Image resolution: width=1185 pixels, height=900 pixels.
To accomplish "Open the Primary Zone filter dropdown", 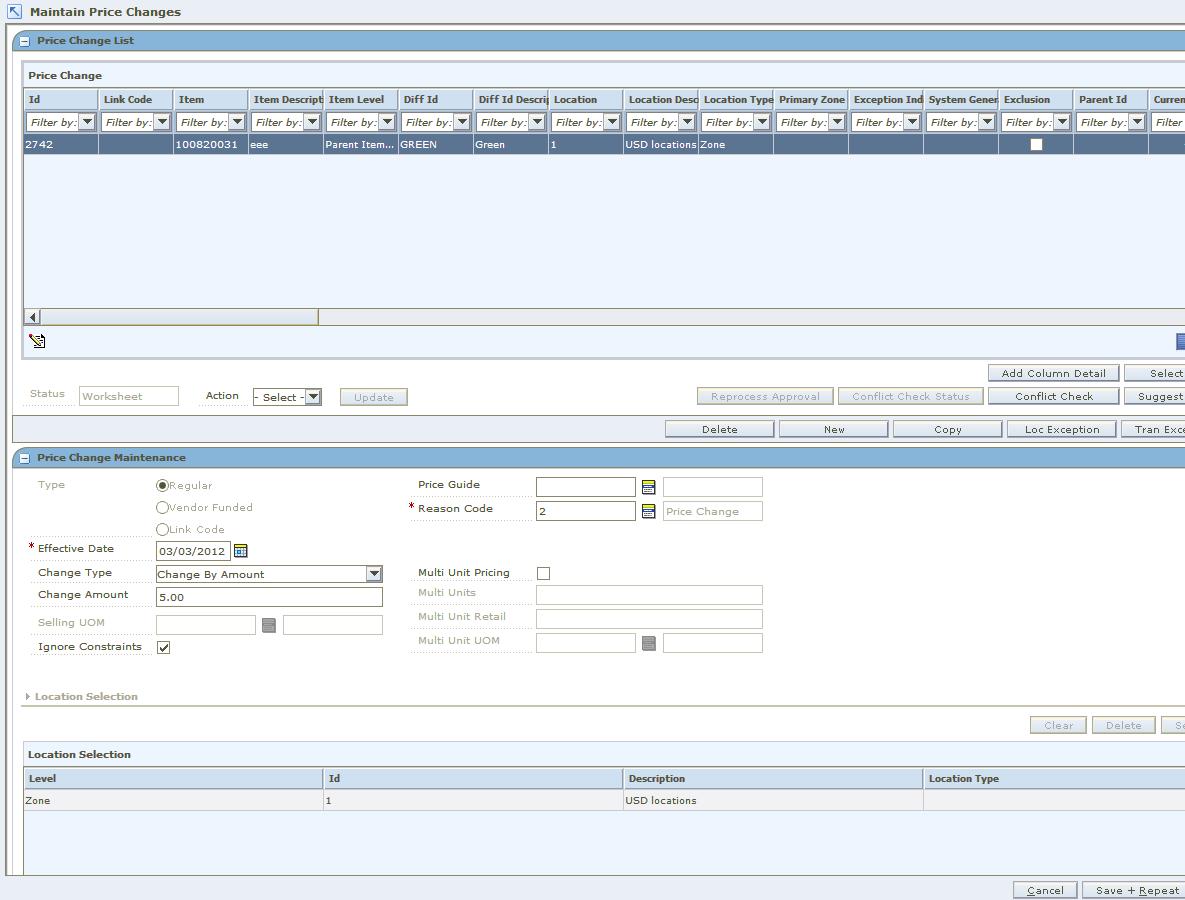I will tap(837, 122).
